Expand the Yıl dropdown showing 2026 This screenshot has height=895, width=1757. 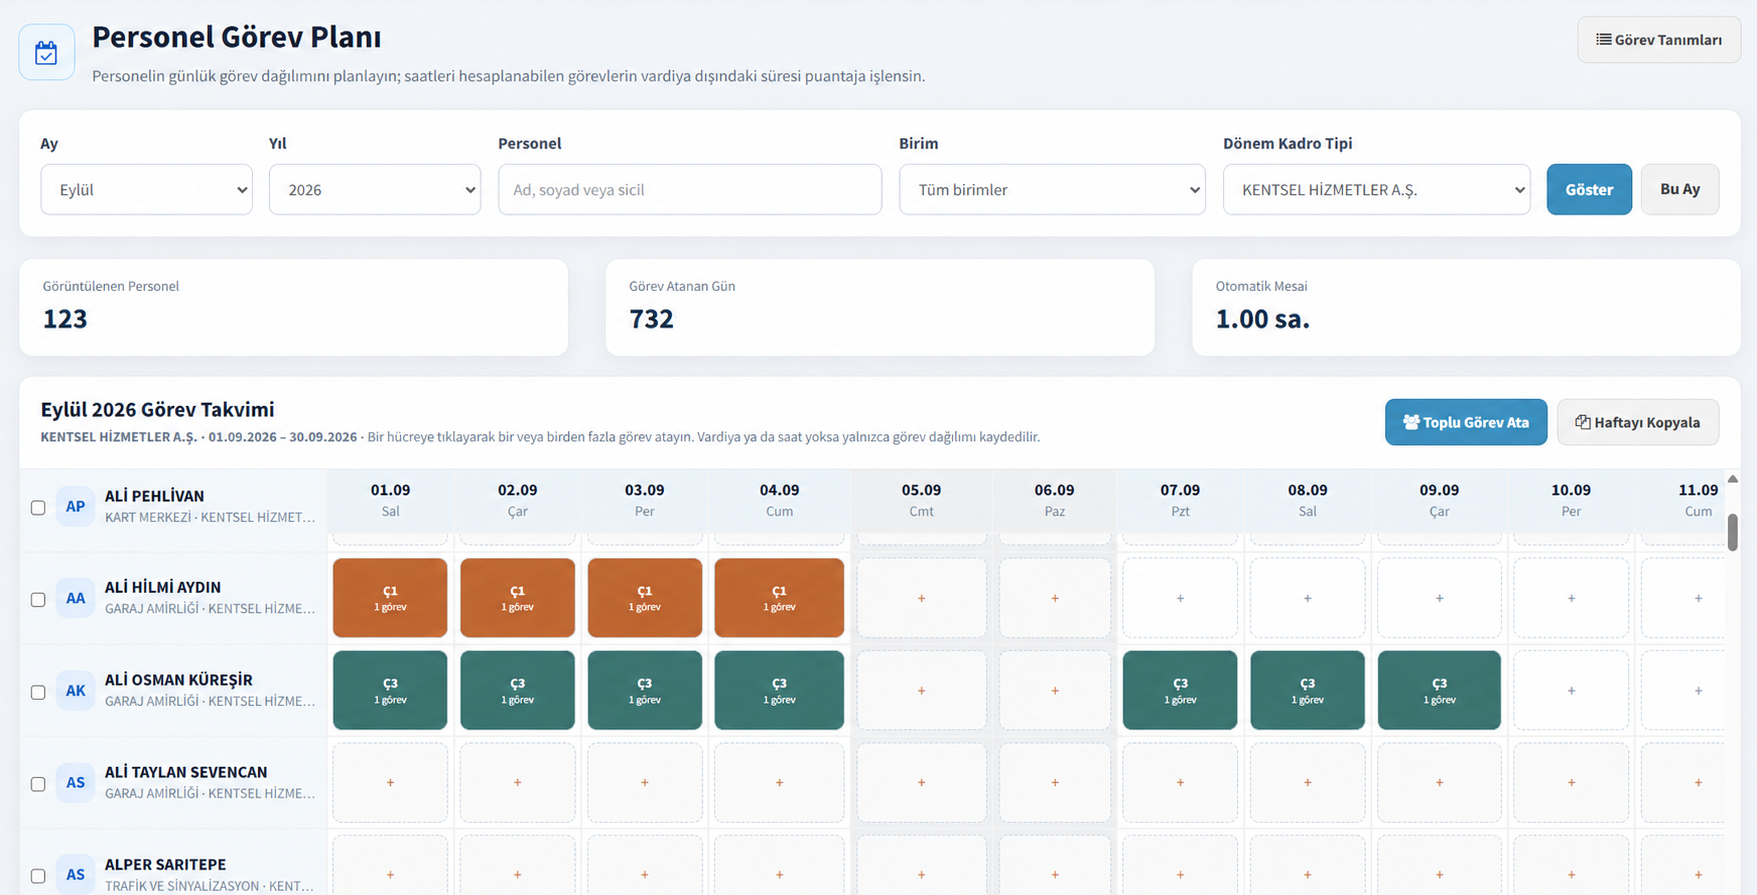tap(375, 189)
